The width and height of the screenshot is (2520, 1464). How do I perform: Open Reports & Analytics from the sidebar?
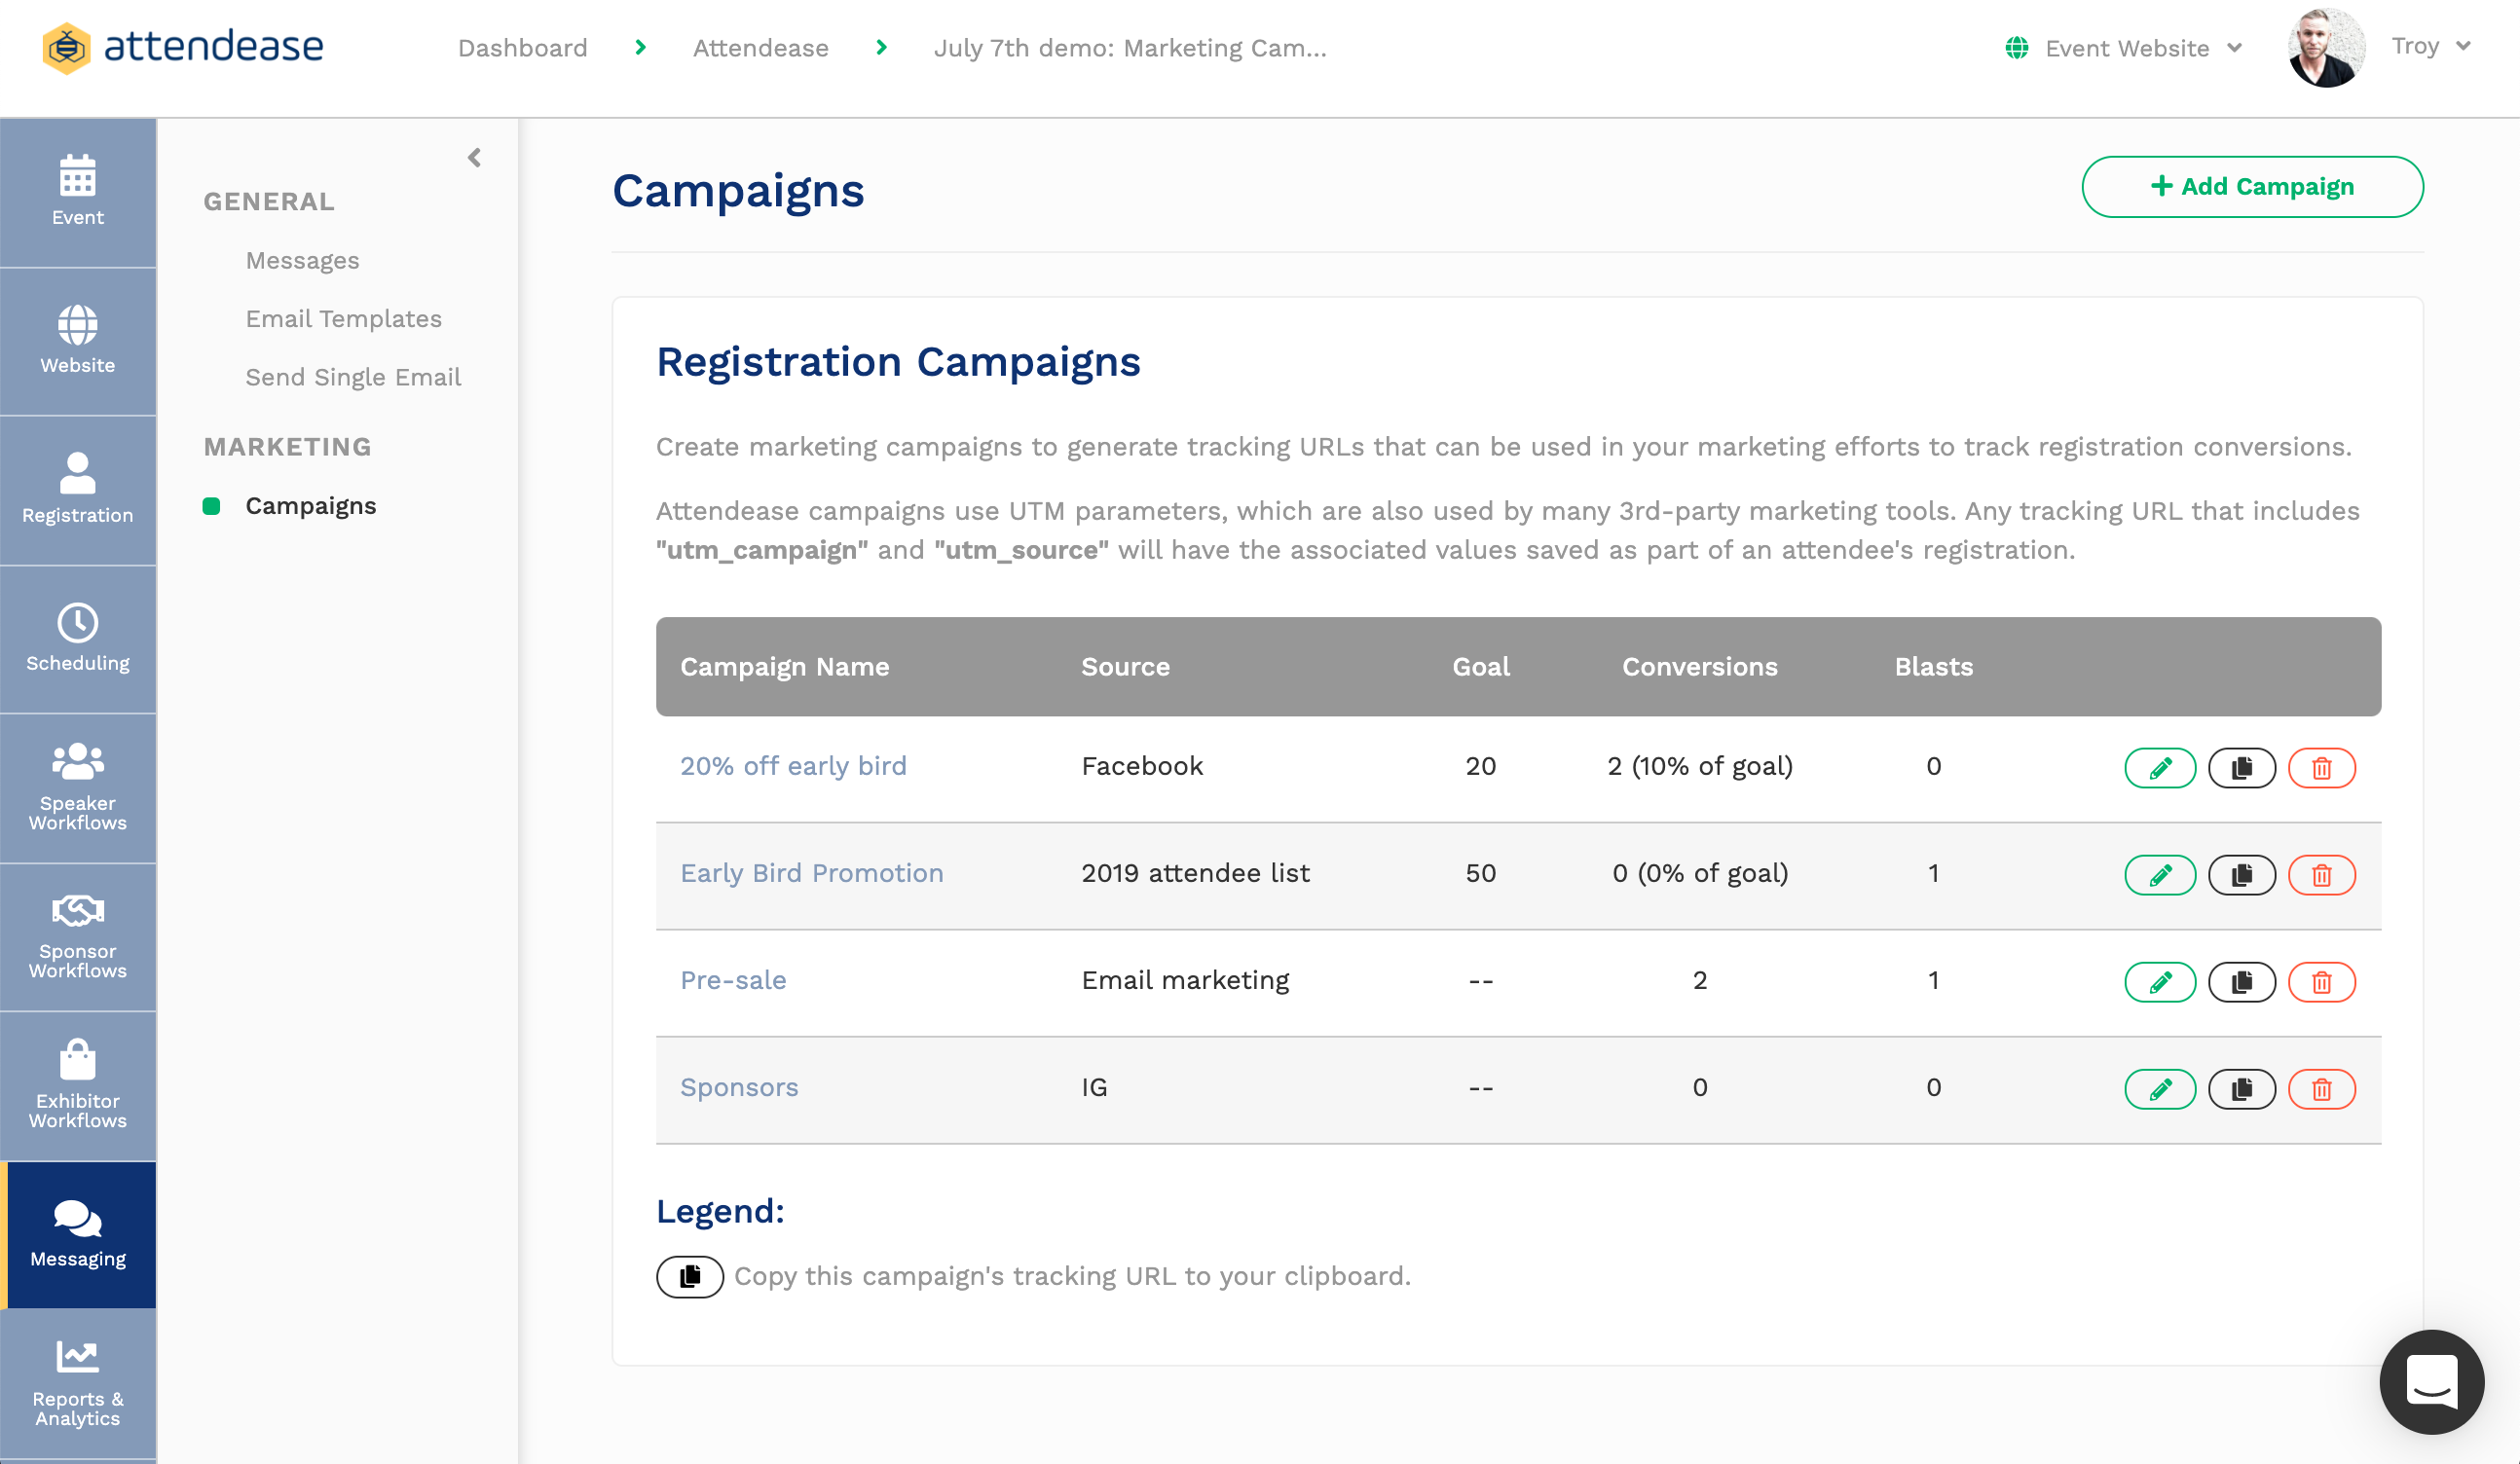pyautogui.click(x=77, y=1385)
